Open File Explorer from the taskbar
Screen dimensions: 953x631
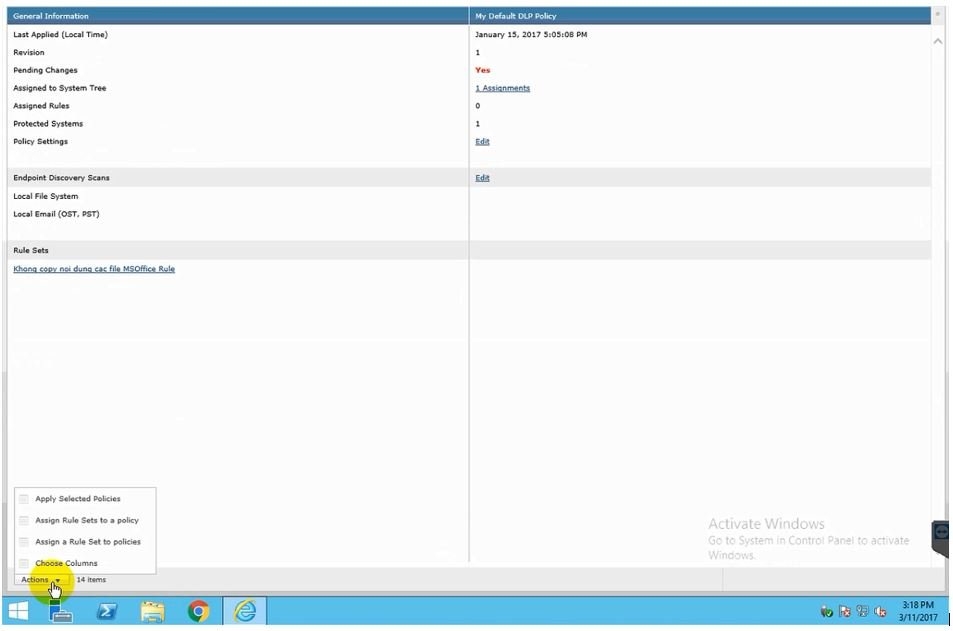click(152, 611)
